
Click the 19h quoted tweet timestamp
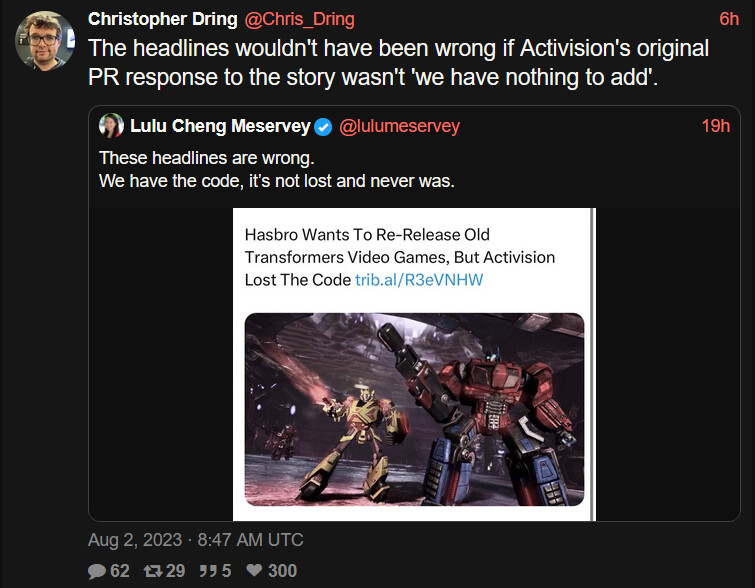(x=716, y=126)
